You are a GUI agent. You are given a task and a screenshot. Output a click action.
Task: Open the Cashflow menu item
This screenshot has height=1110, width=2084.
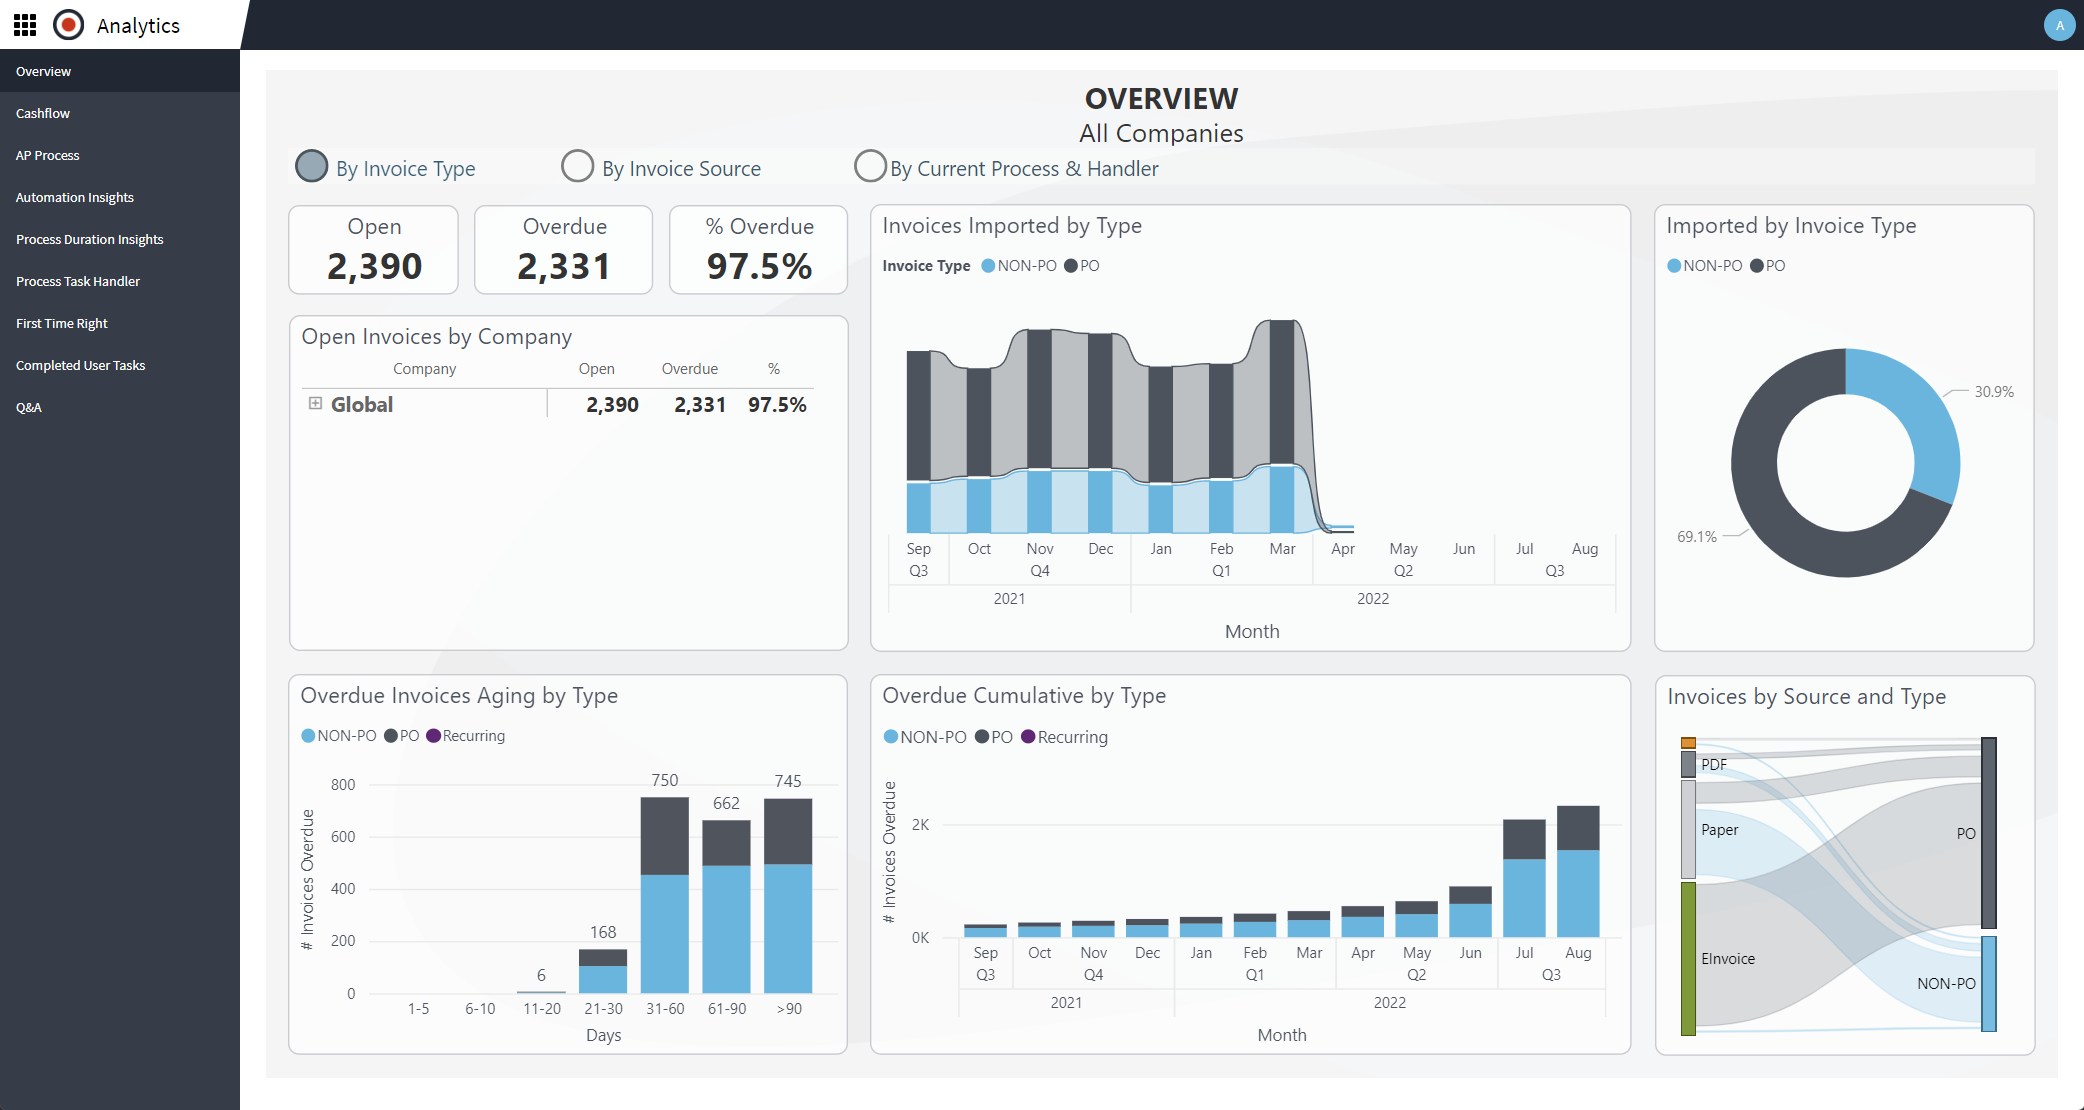(x=43, y=113)
